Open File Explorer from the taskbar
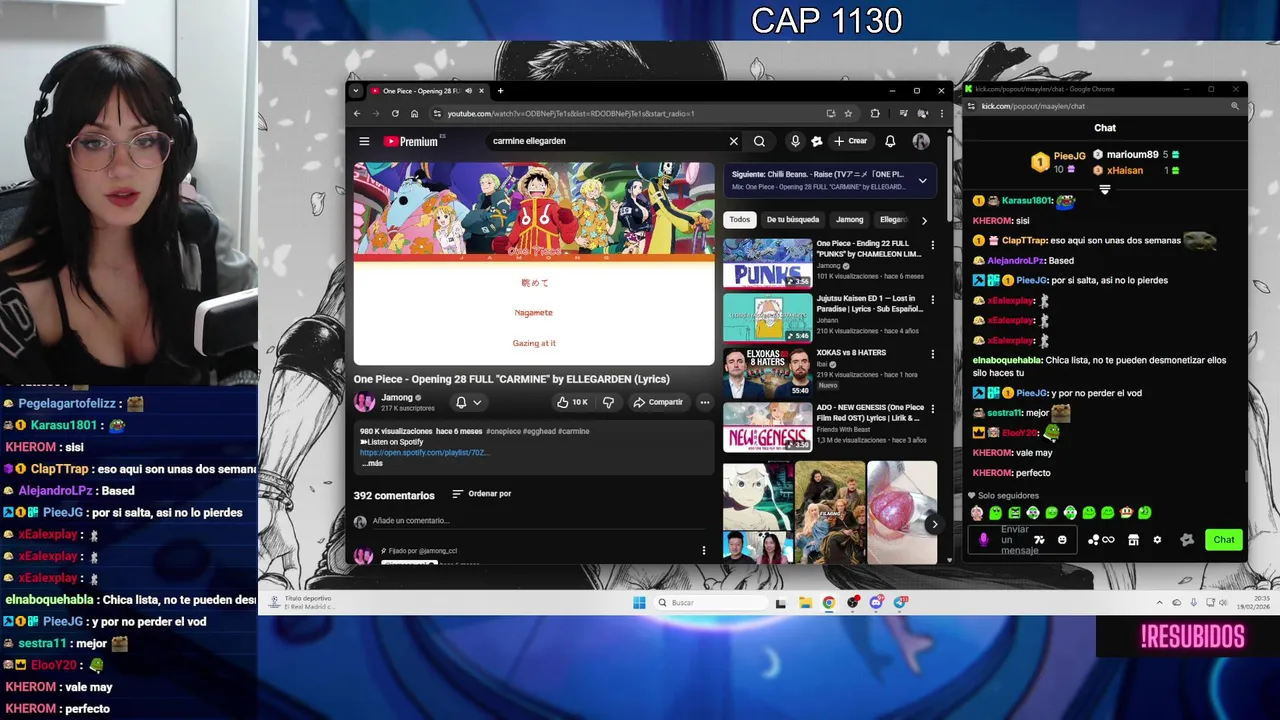 (805, 602)
